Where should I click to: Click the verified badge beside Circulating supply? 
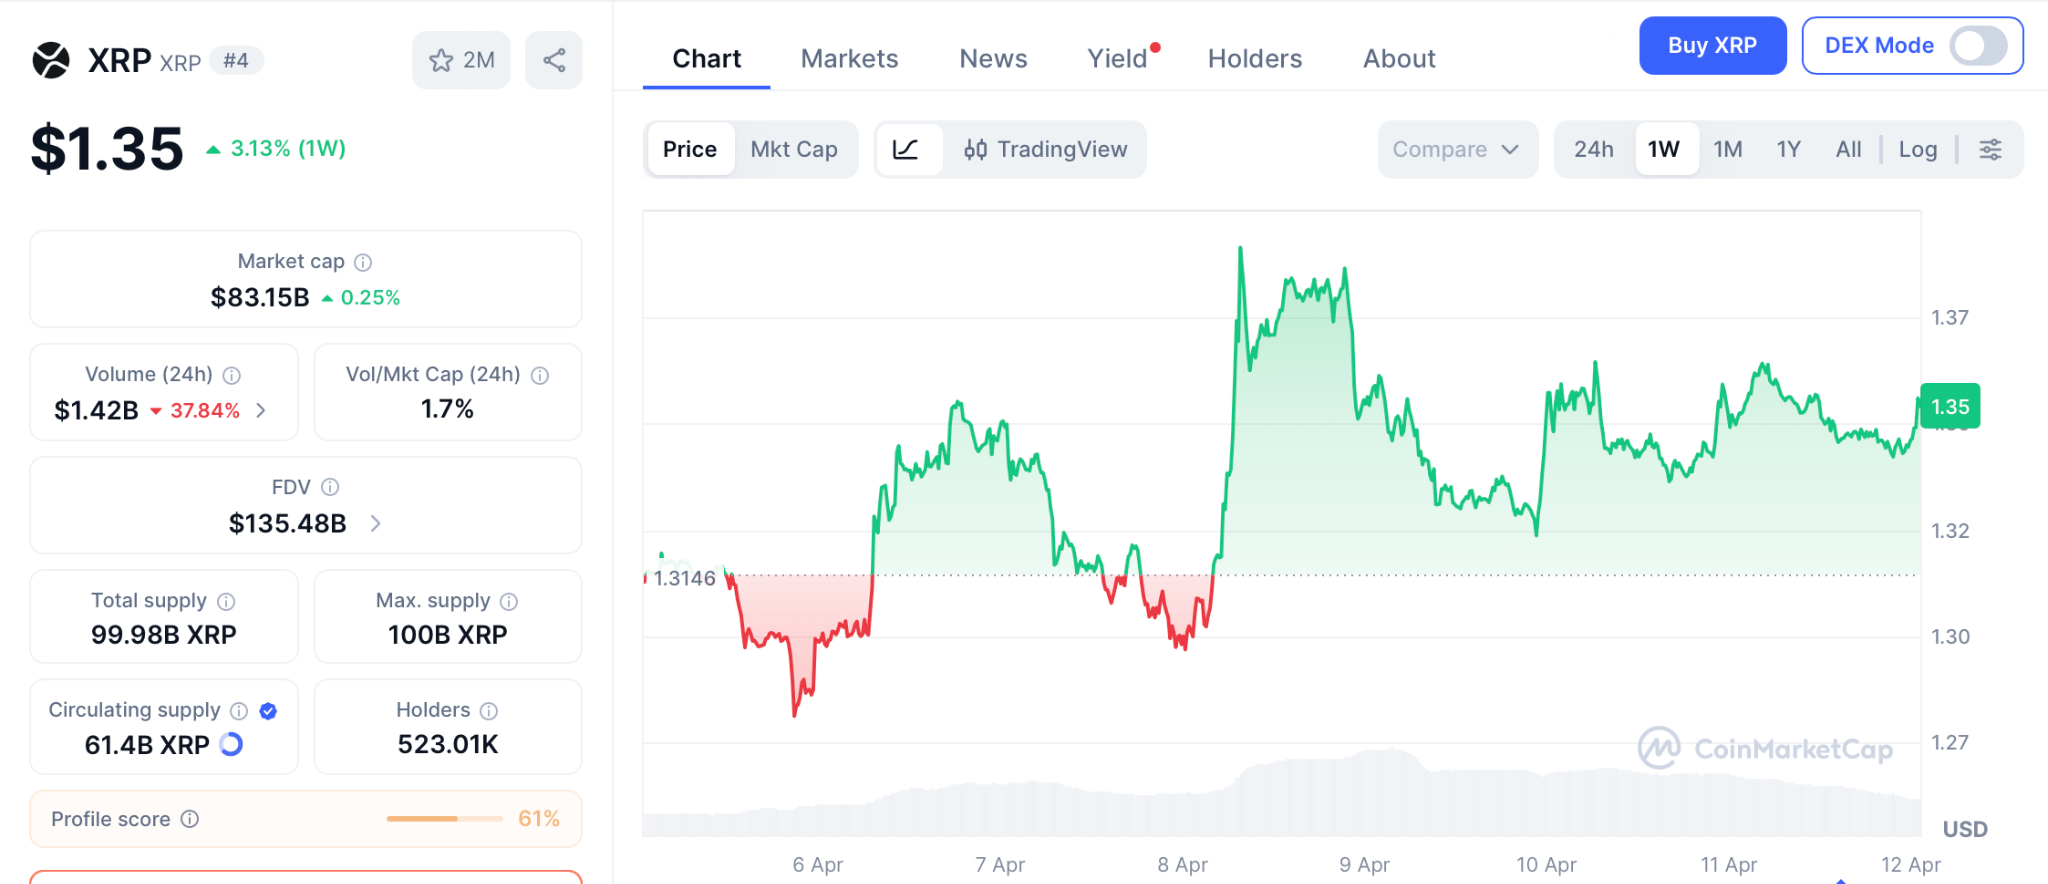click(268, 711)
